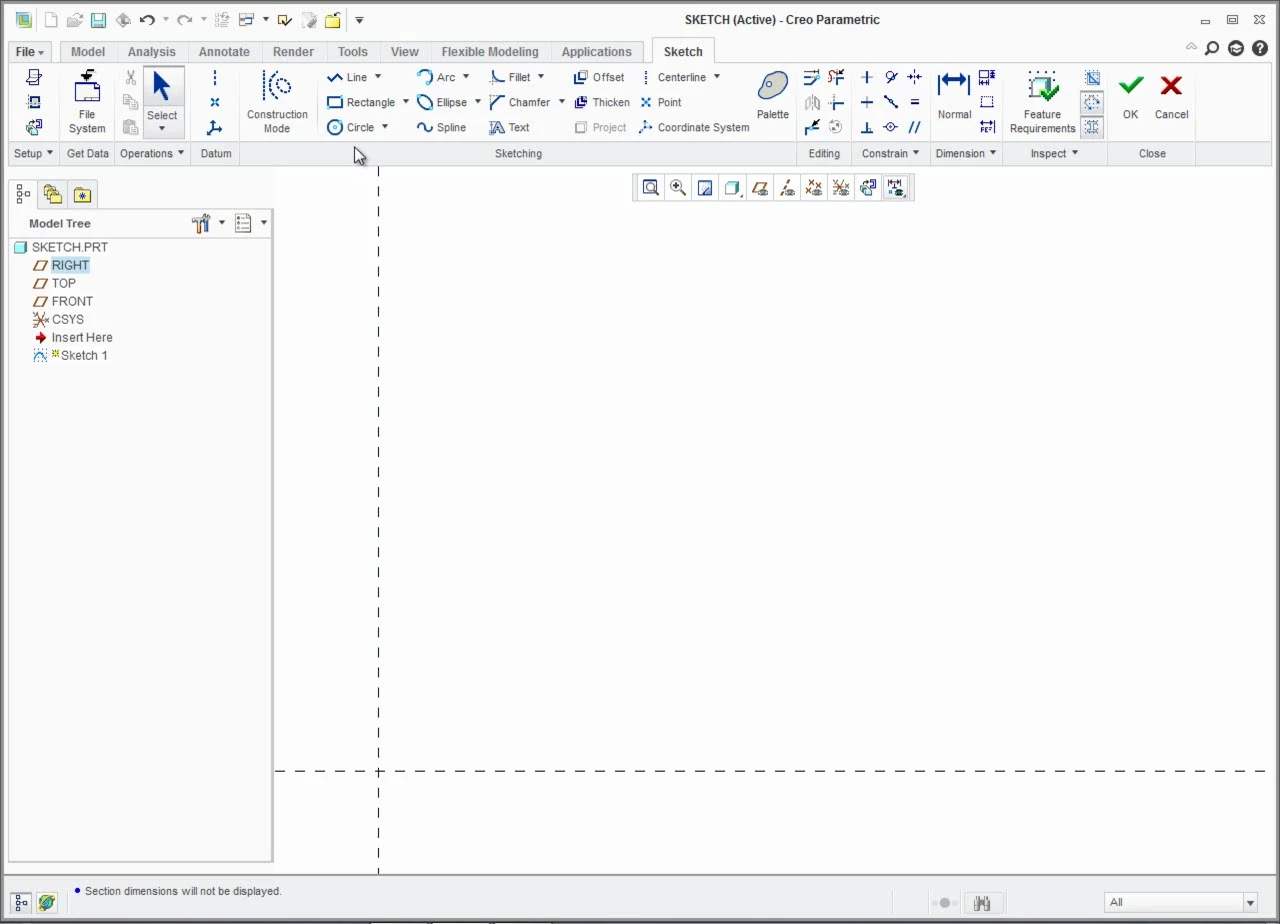The height and width of the screenshot is (924, 1280).
Task: Open the Inspect group menu
Action: [x=1055, y=153]
